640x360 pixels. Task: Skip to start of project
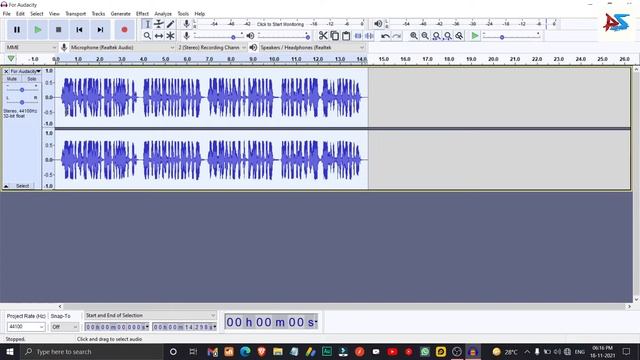[x=79, y=30]
